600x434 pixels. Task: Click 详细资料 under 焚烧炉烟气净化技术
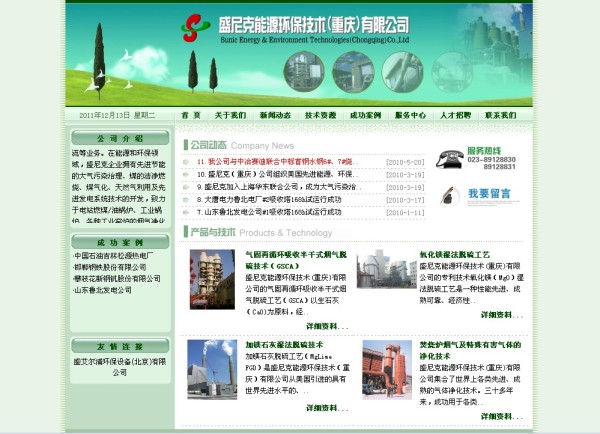tap(502, 416)
